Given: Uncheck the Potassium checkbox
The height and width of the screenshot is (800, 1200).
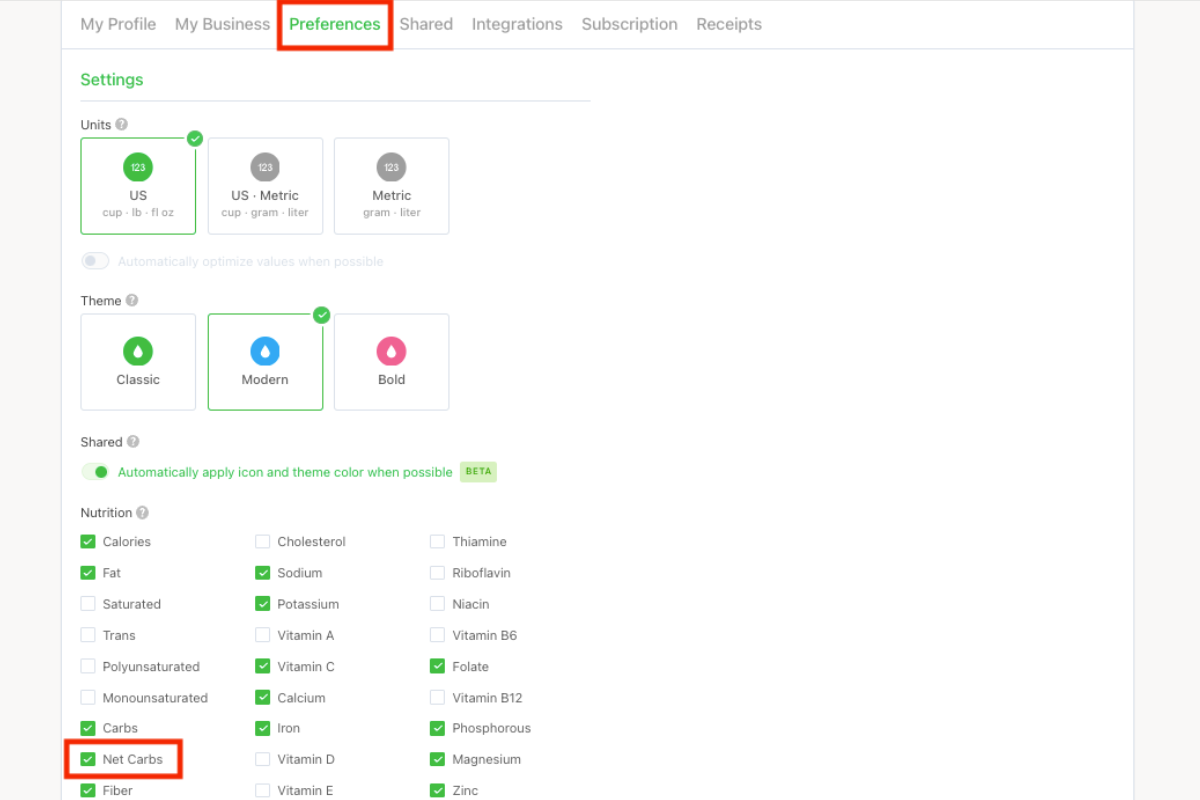Looking at the screenshot, I should (262, 604).
